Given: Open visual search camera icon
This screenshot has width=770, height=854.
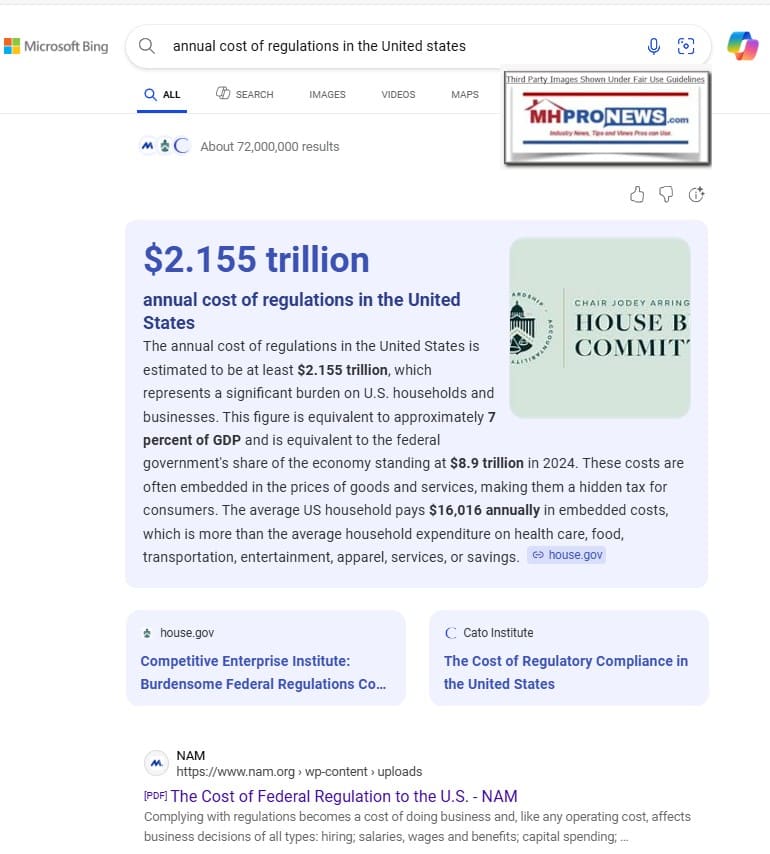Looking at the screenshot, I should [686, 46].
